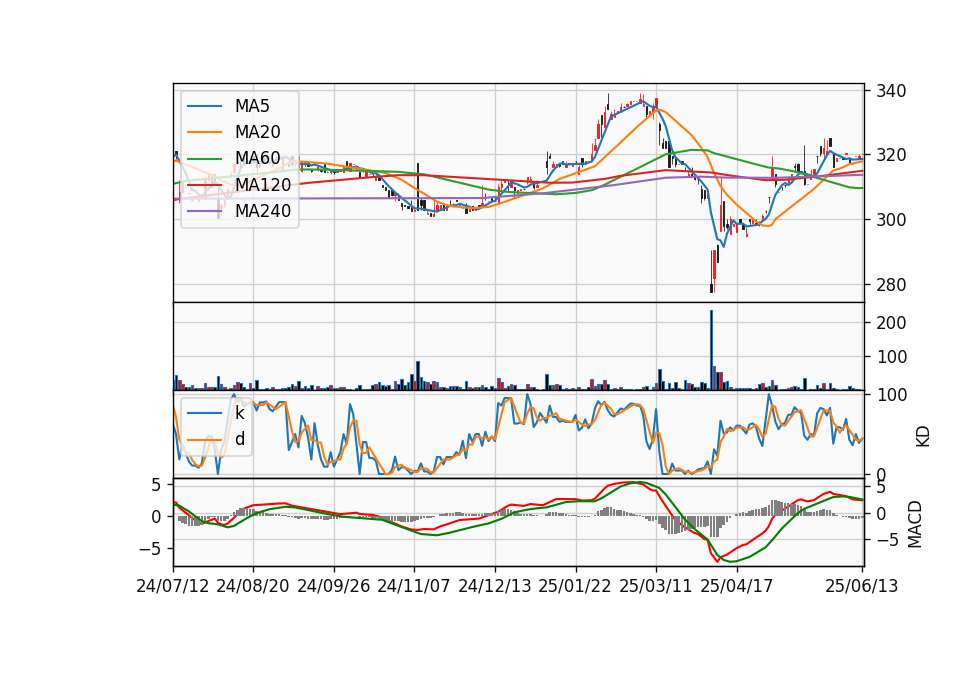Click the 25/04/17 date axis label
This screenshot has height=690, width=960.
pos(737,586)
